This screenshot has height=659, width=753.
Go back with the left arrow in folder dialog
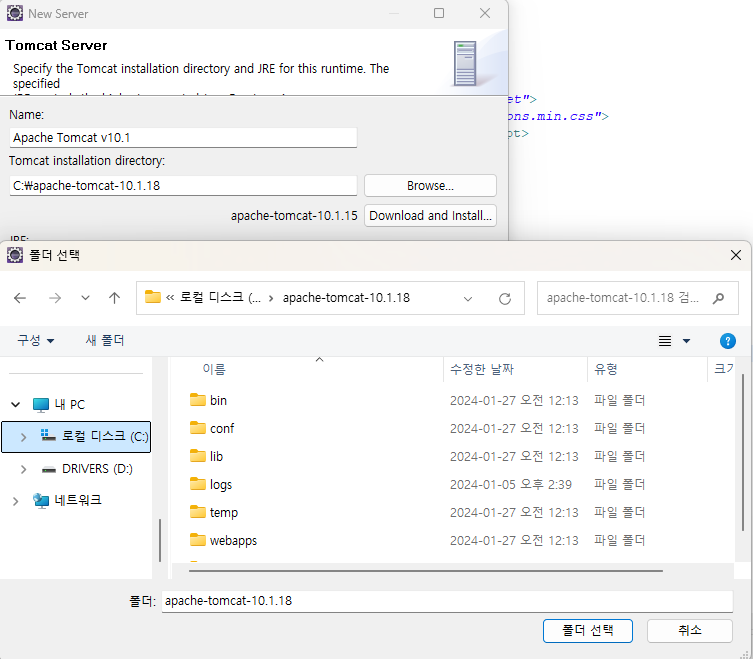20,298
